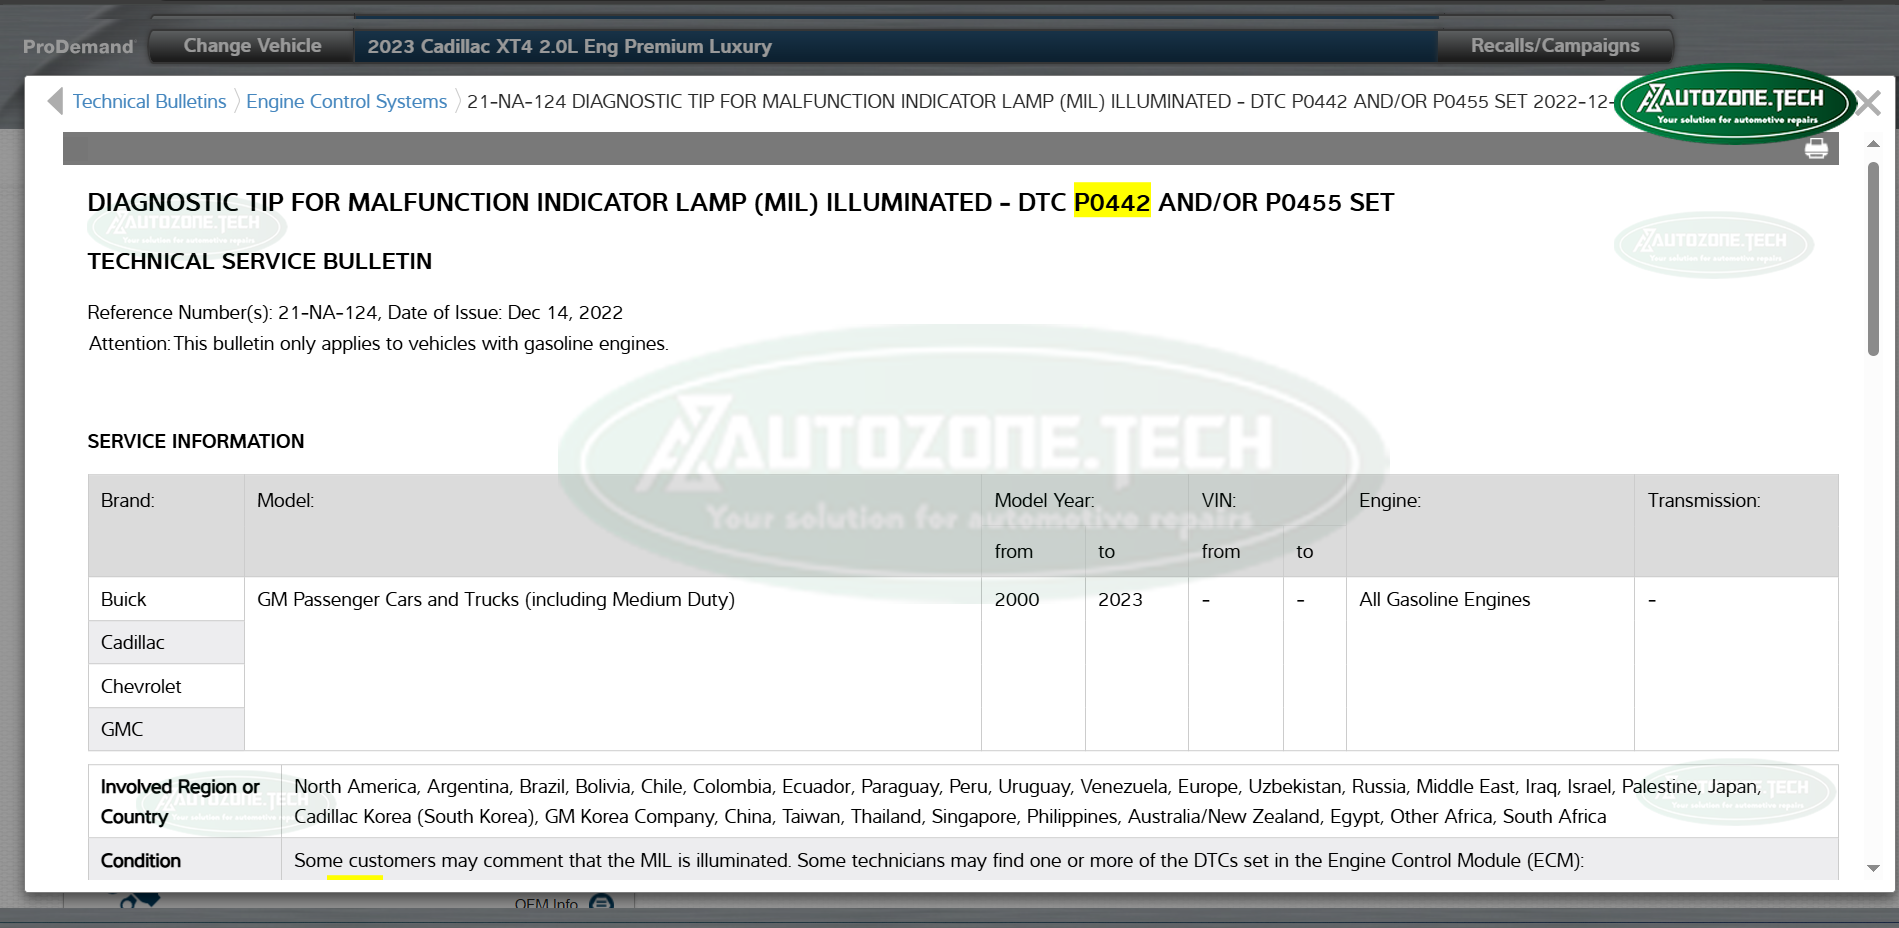The width and height of the screenshot is (1899, 928).
Task: Click the AutoZone.tech green oval logo
Action: (x=1734, y=104)
